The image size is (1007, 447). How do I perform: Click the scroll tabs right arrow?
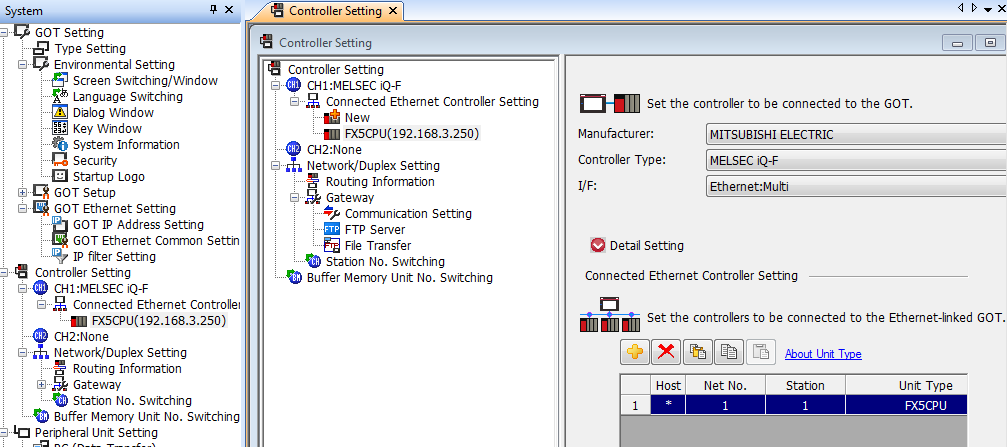coord(974,8)
